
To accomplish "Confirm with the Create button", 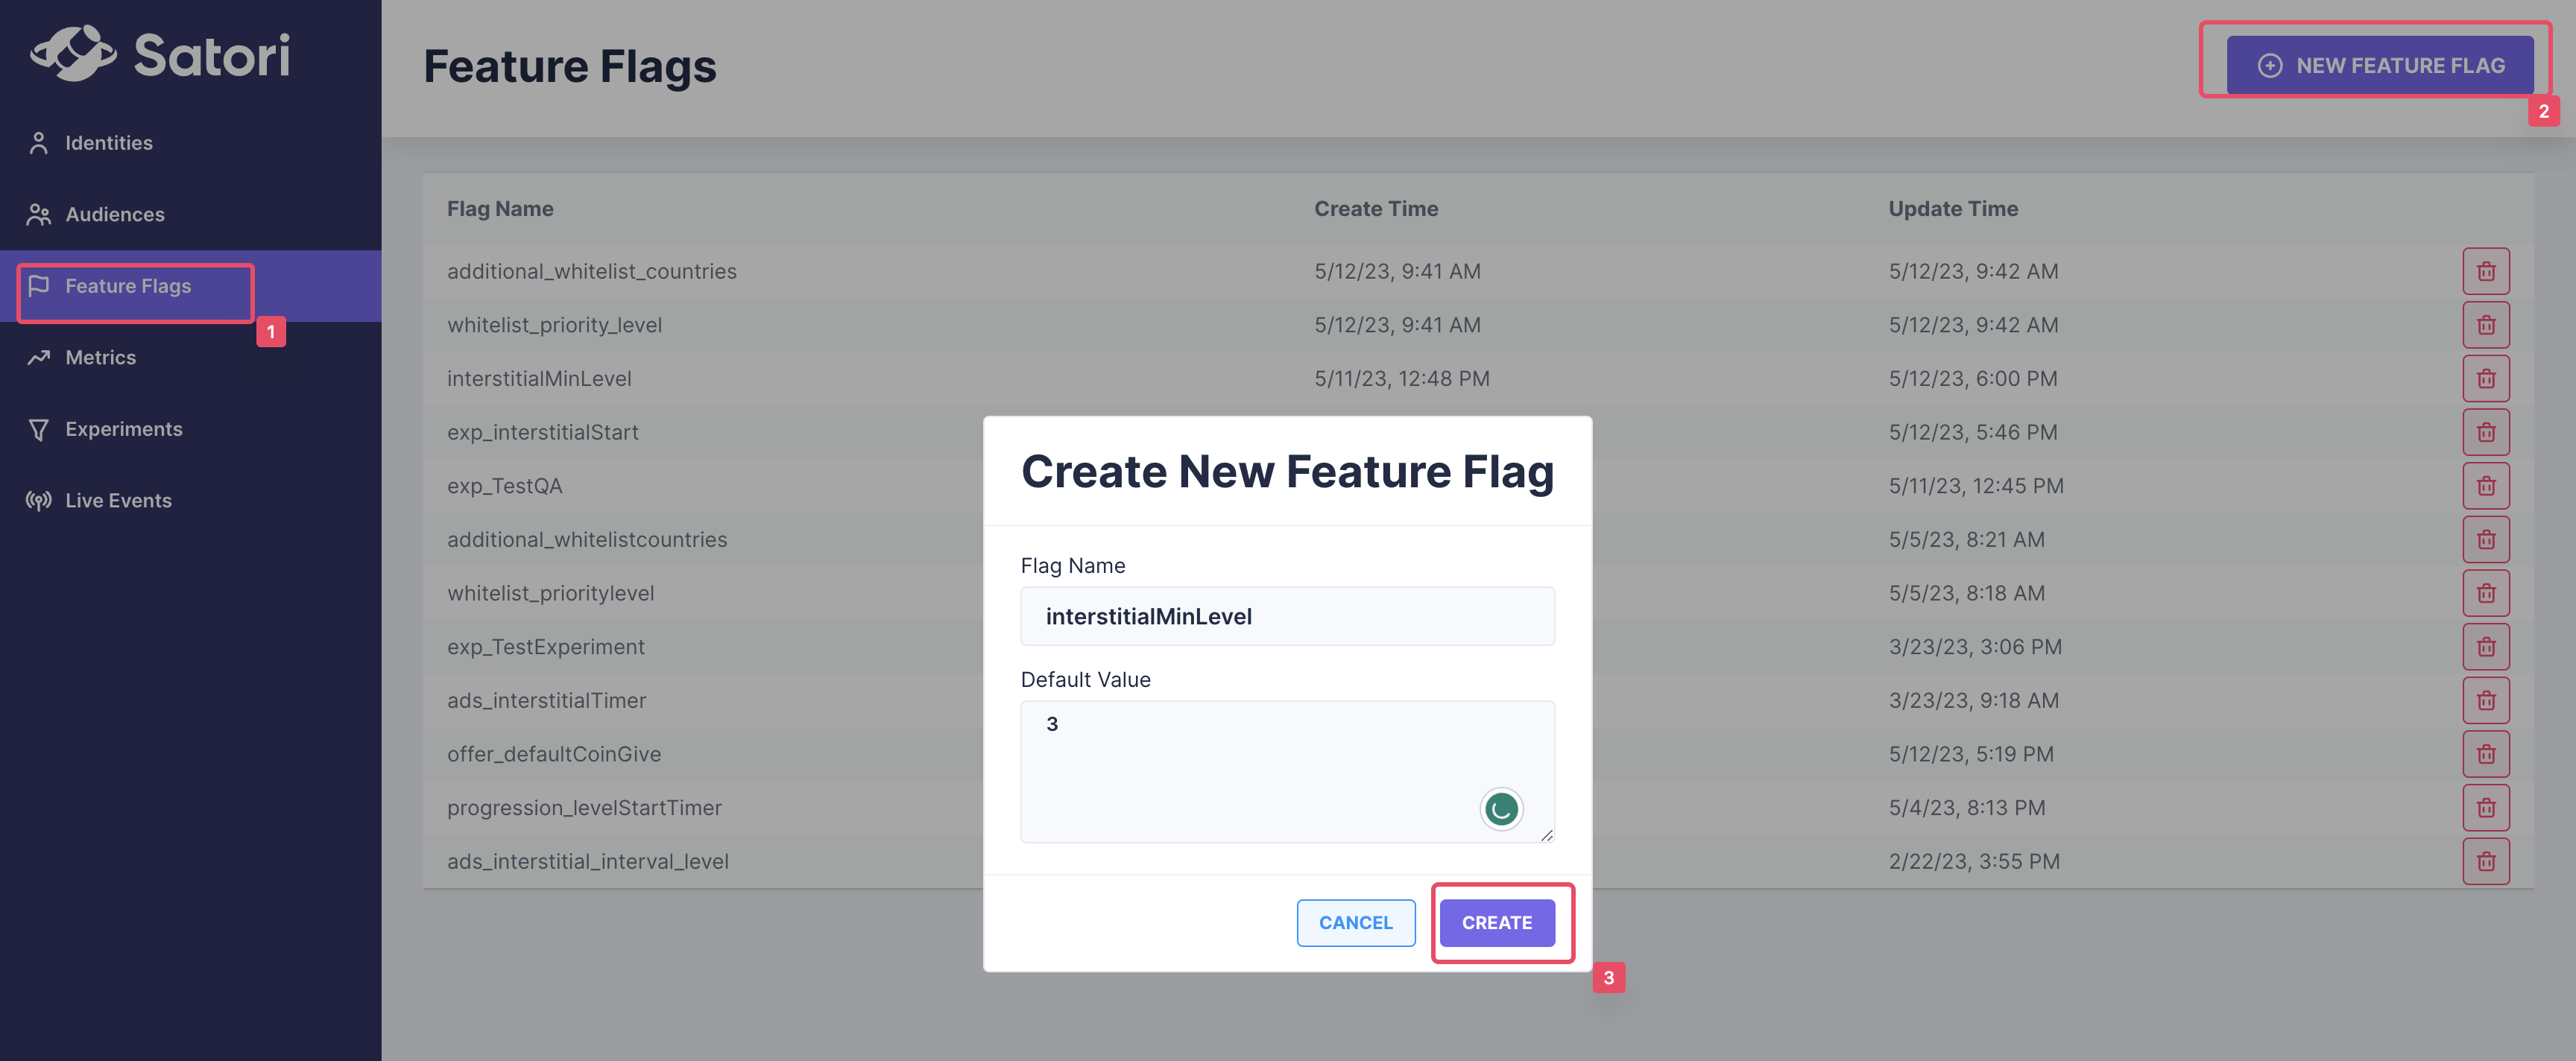I will tap(1496, 922).
